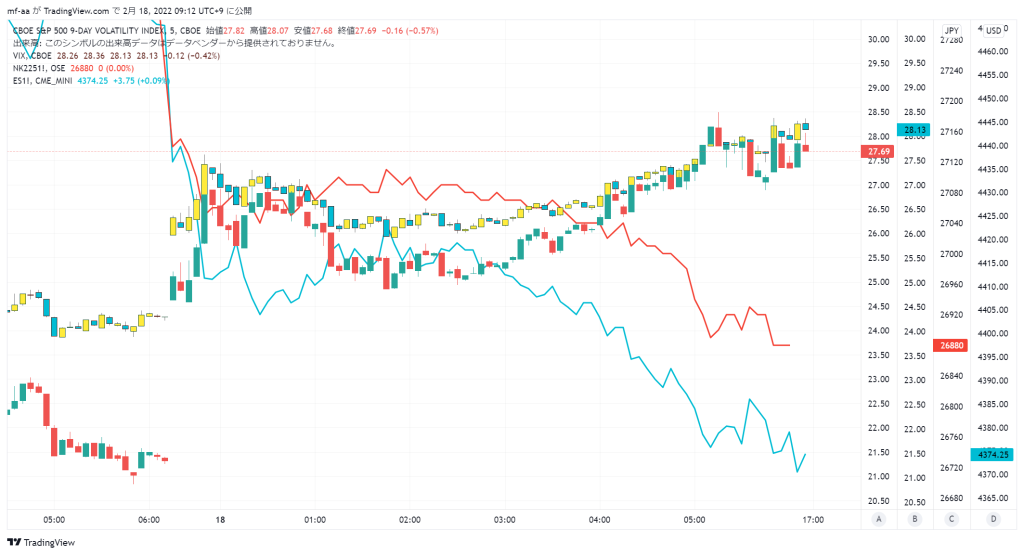Click the 26720 tick on the JPY scale
Screen dimensions: 1024x555
click(952, 468)
